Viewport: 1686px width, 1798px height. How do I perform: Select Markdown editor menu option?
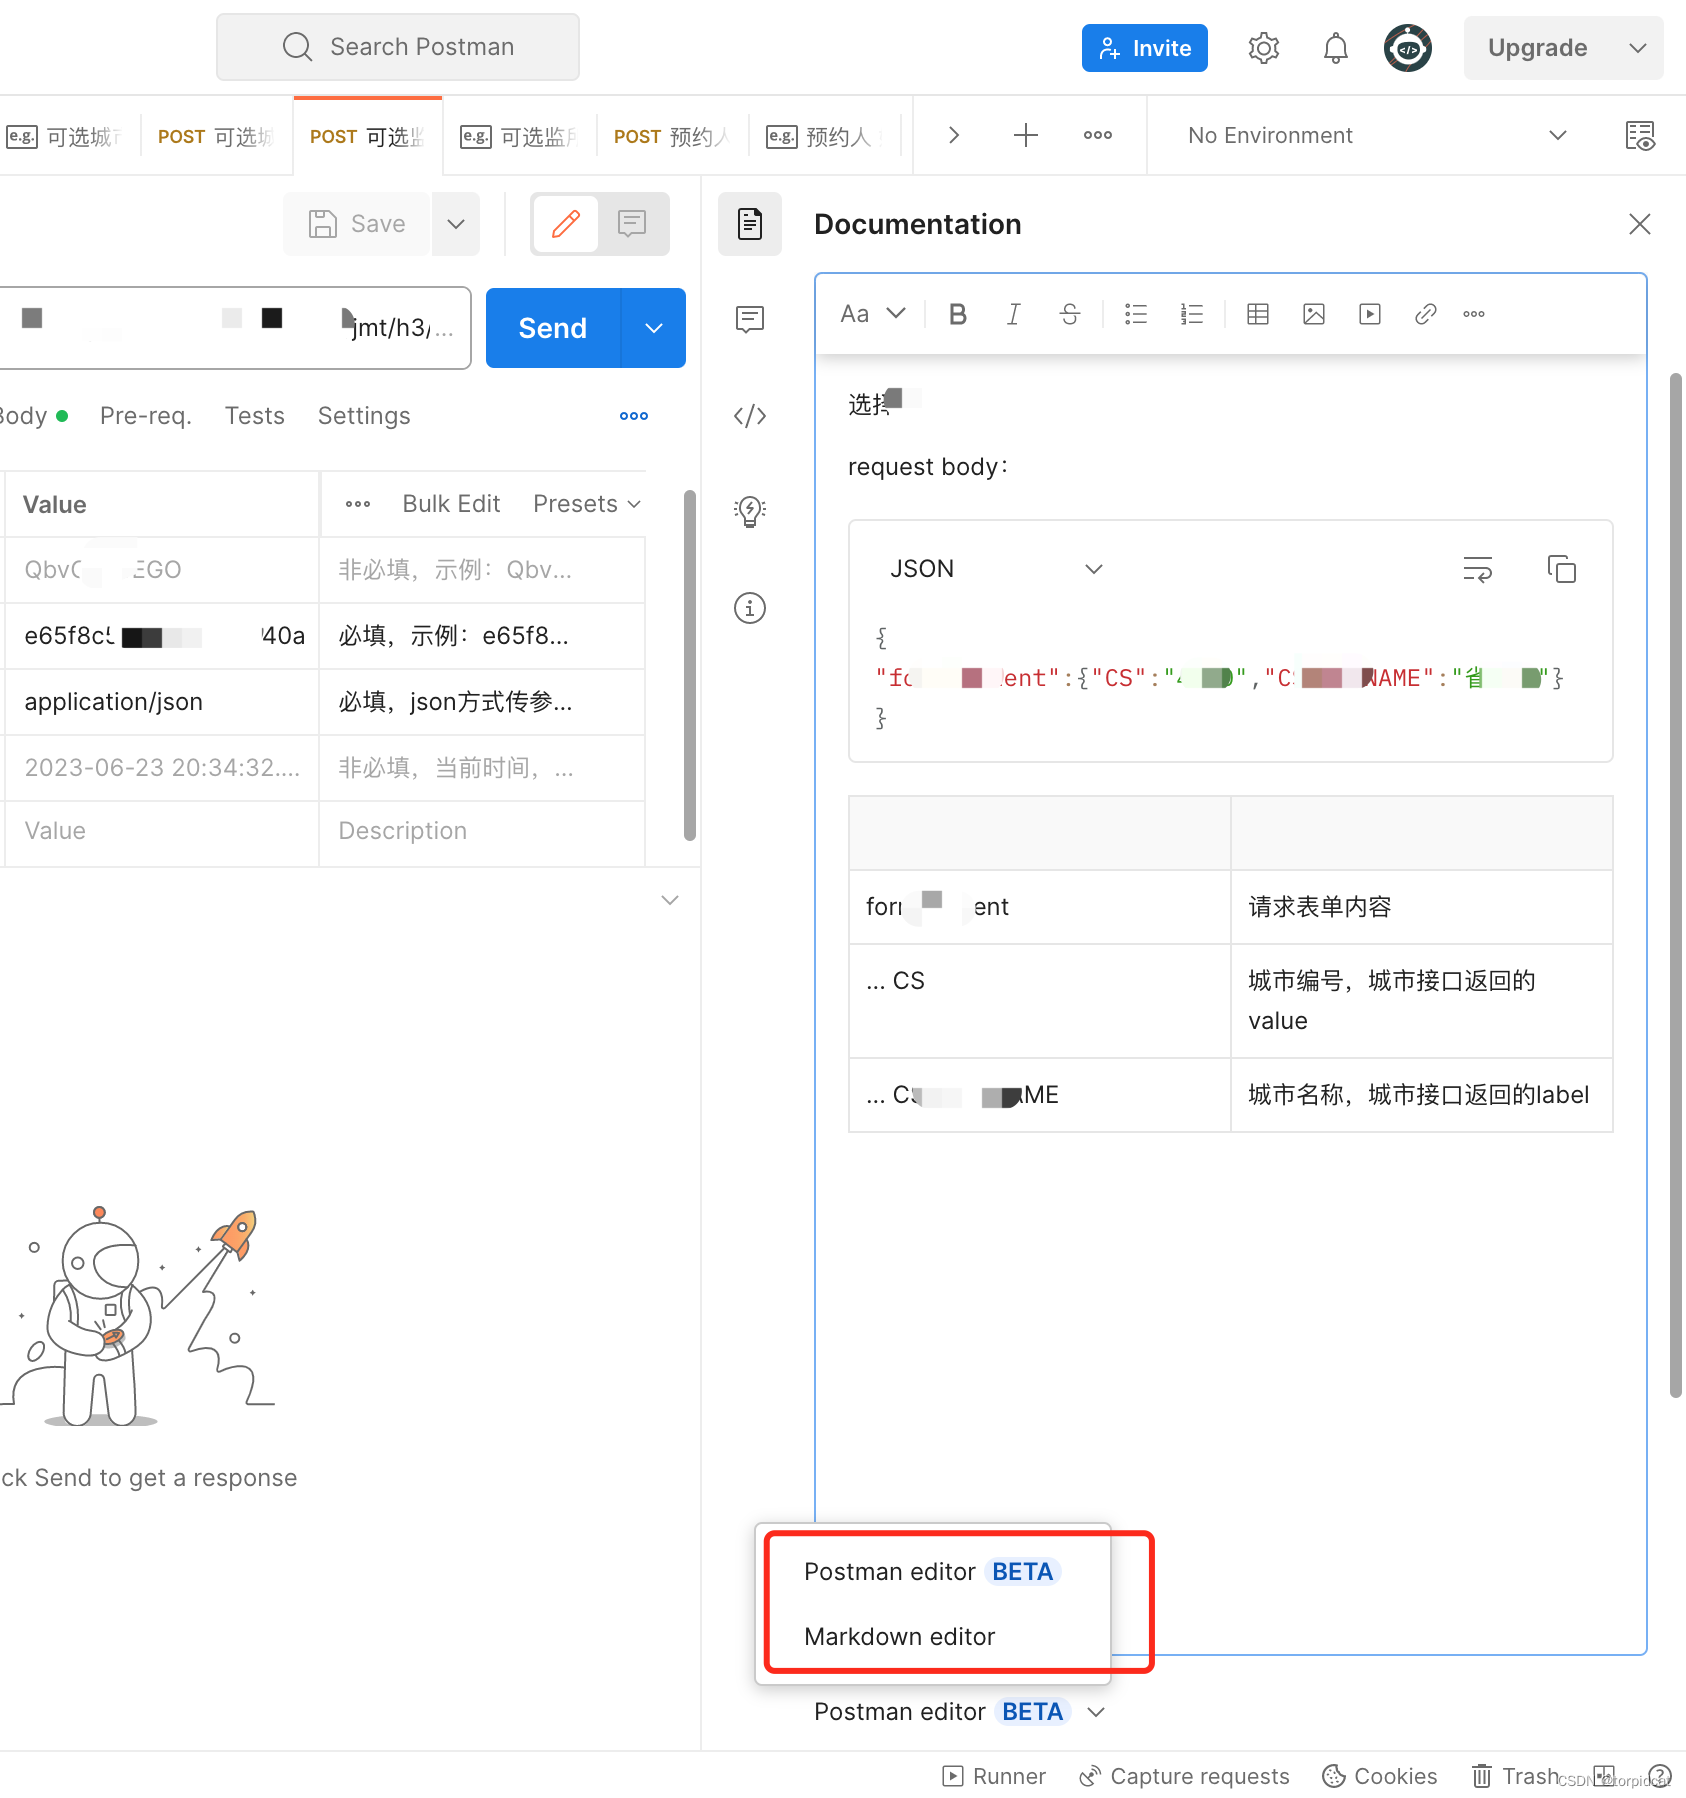(933, 1637)
